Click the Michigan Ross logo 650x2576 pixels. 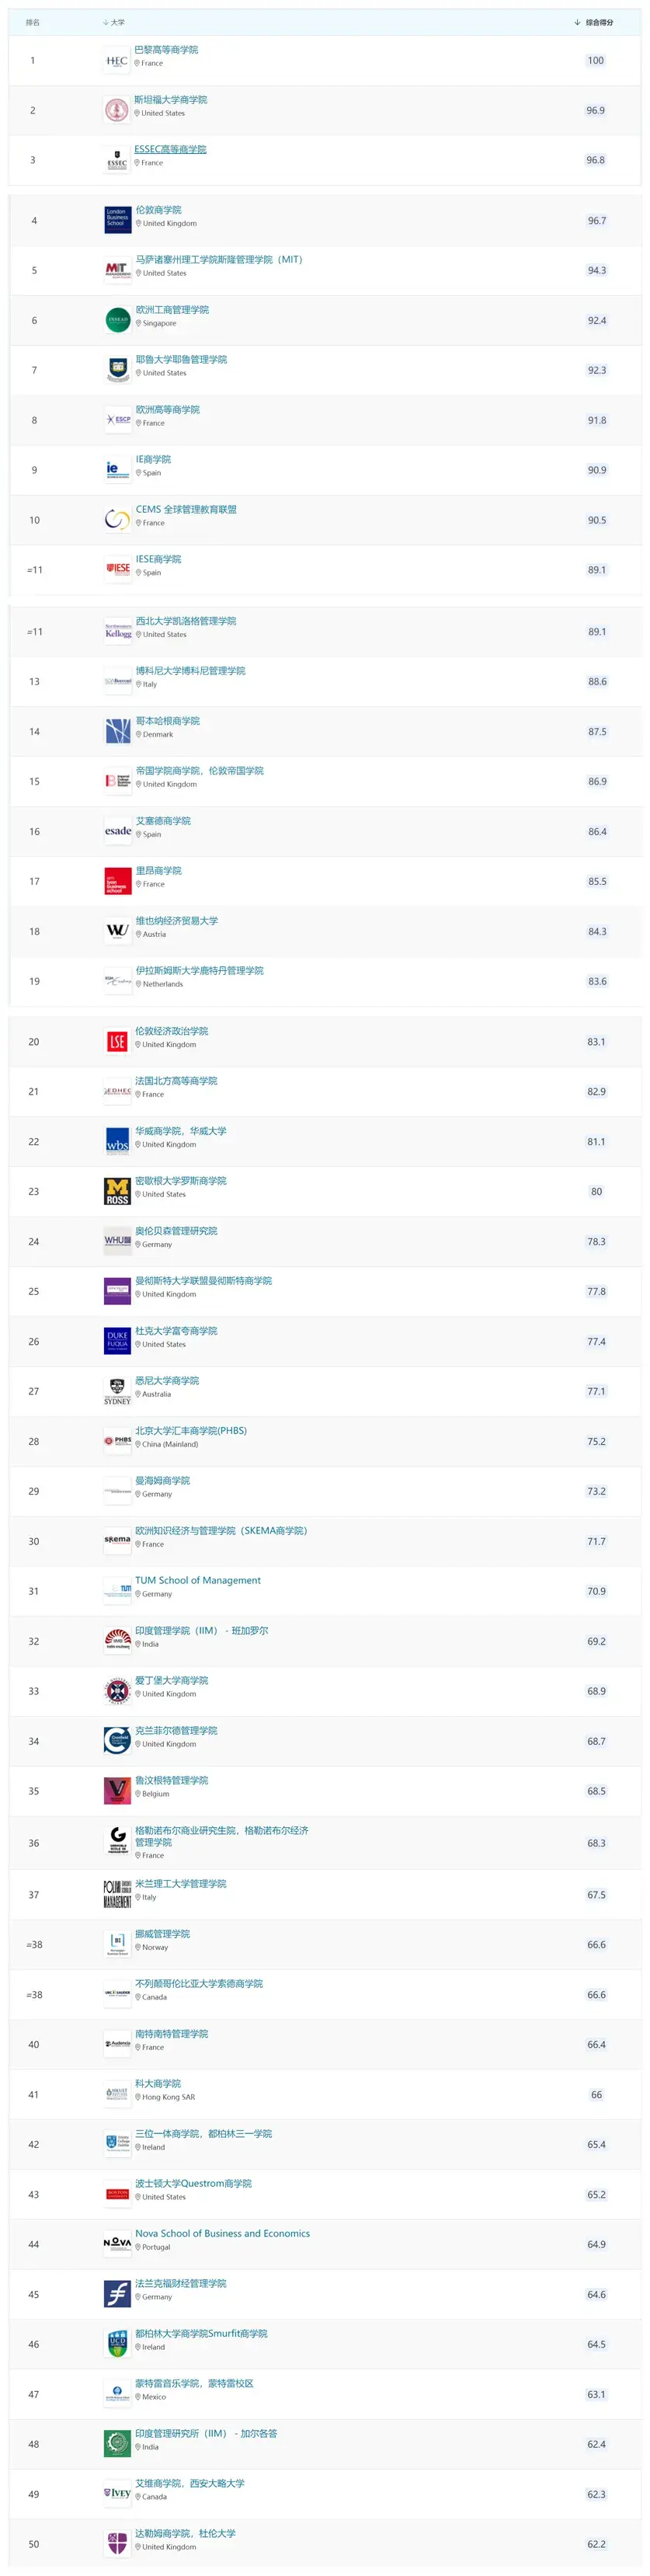[117, 1192]
